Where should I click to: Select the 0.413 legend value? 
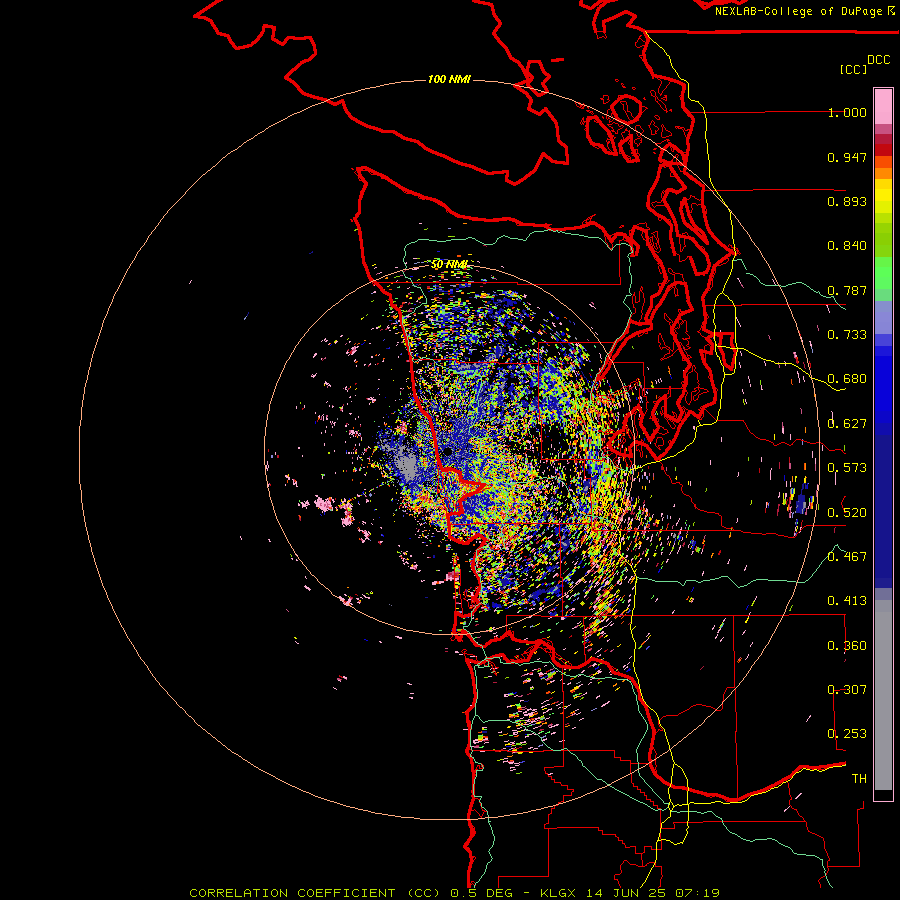click(847, 601)
